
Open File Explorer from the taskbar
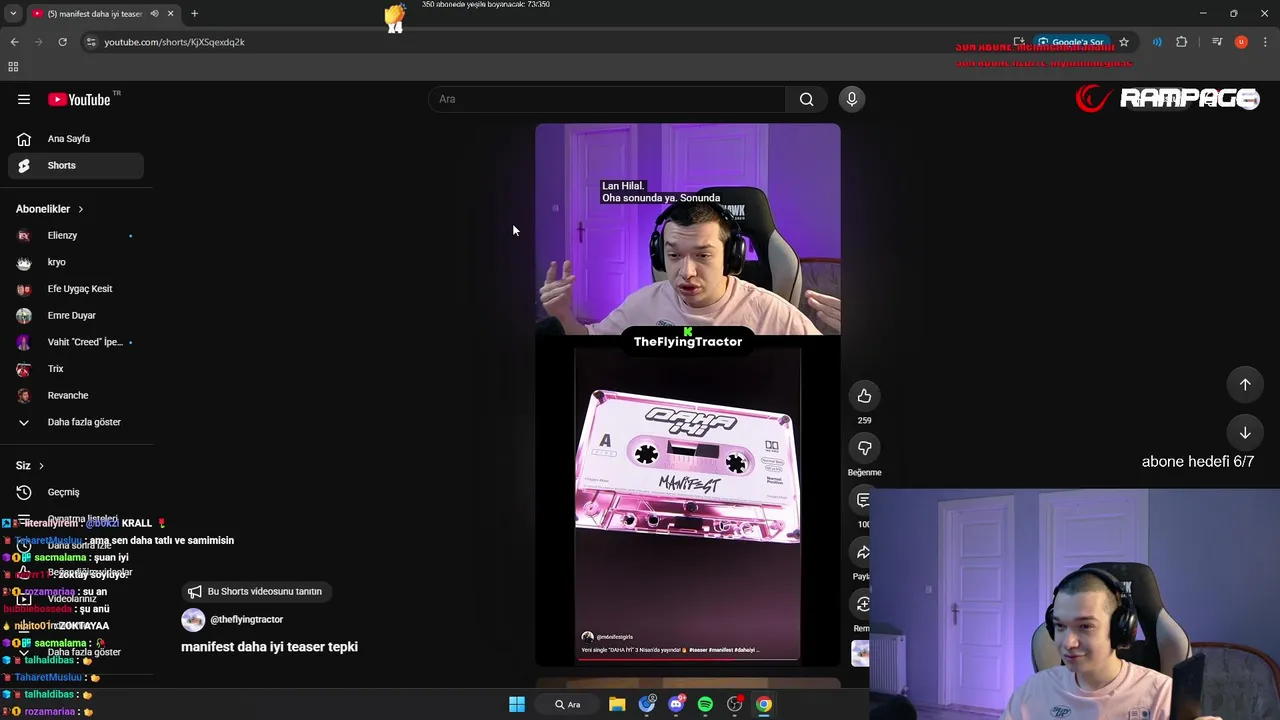pos(617,705)
